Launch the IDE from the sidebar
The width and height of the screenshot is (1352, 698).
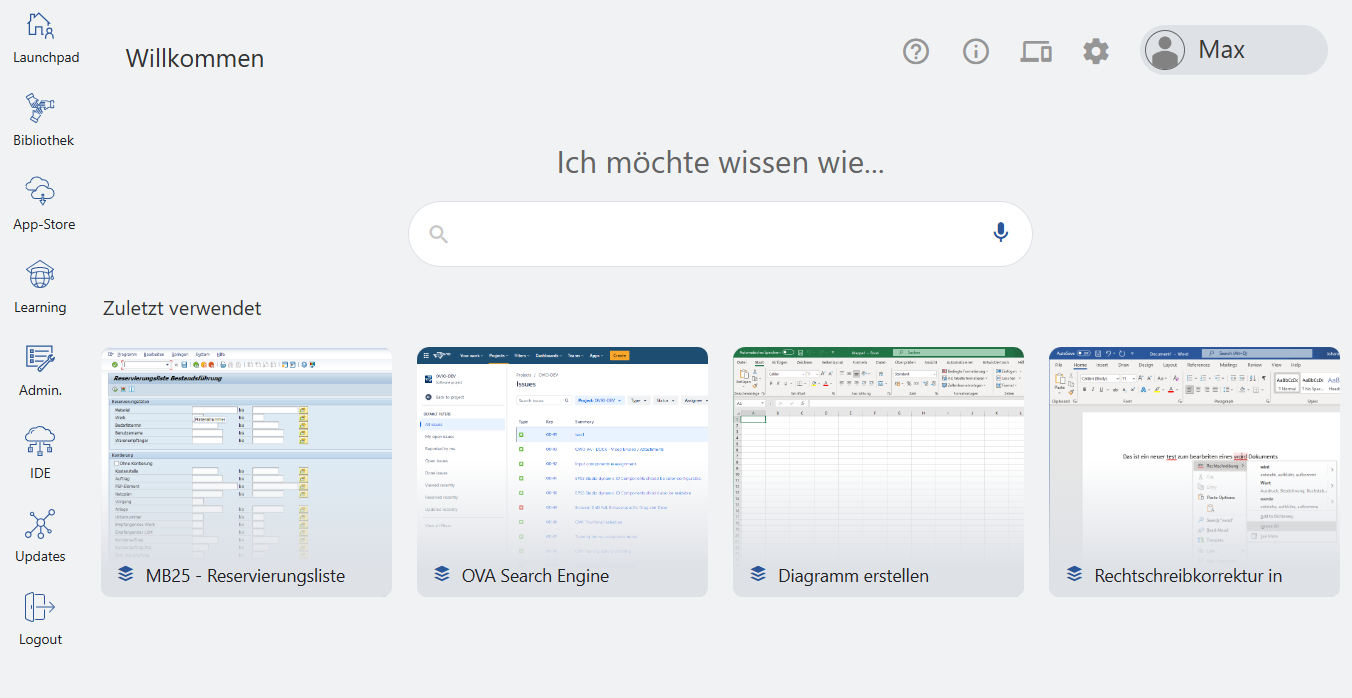click(41, 441)
